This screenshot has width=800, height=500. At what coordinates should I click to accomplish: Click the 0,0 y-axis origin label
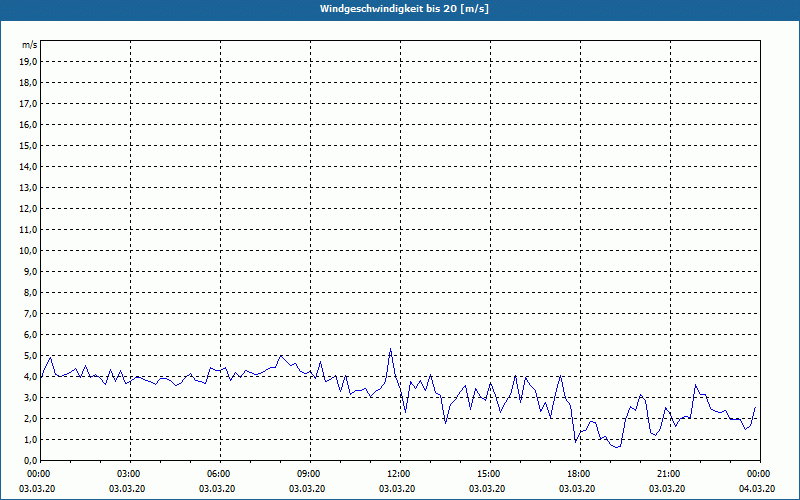coord(29,460)
